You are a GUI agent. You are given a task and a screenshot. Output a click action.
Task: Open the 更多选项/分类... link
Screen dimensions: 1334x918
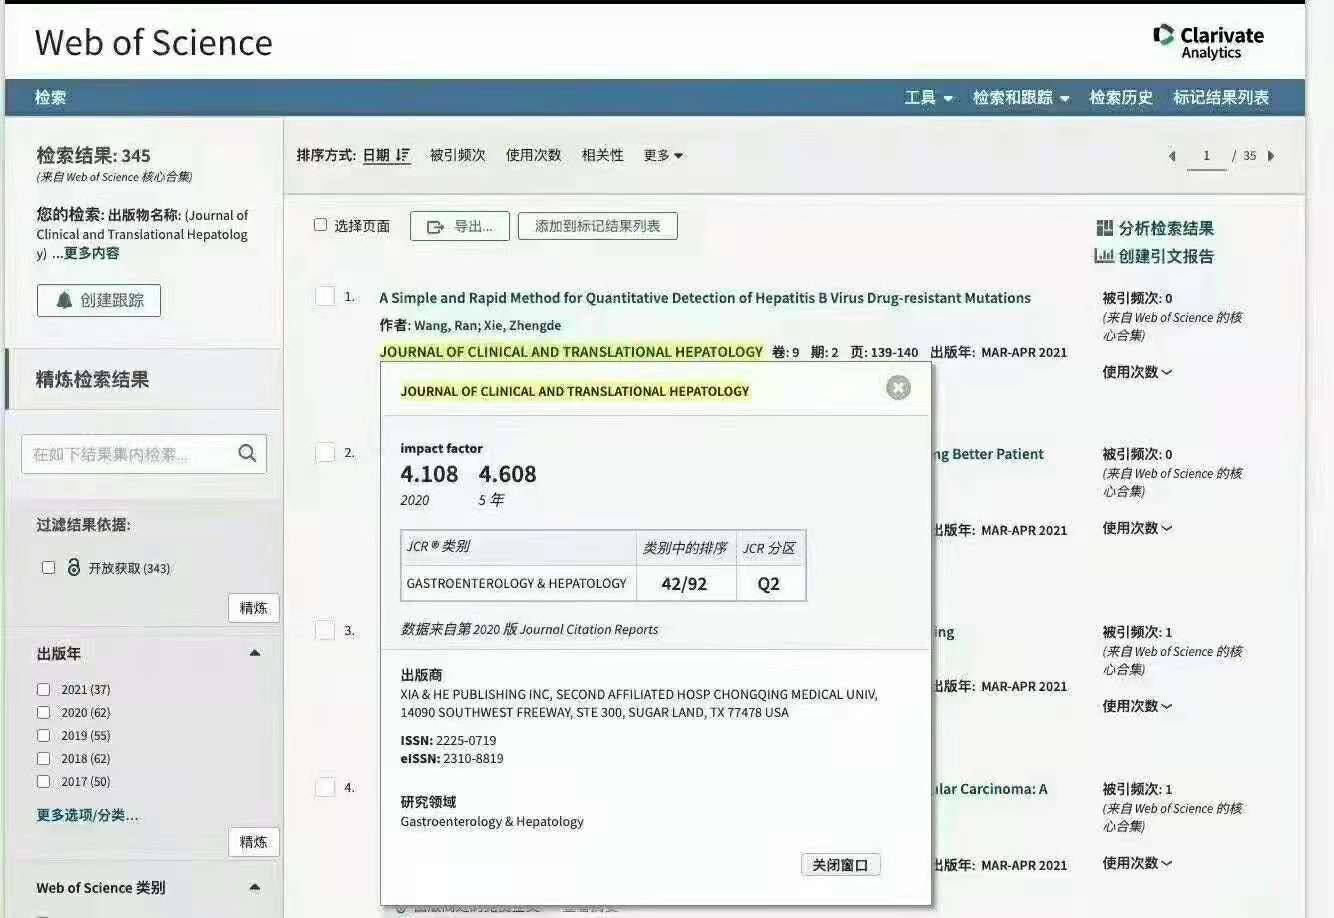pos(88,815)
